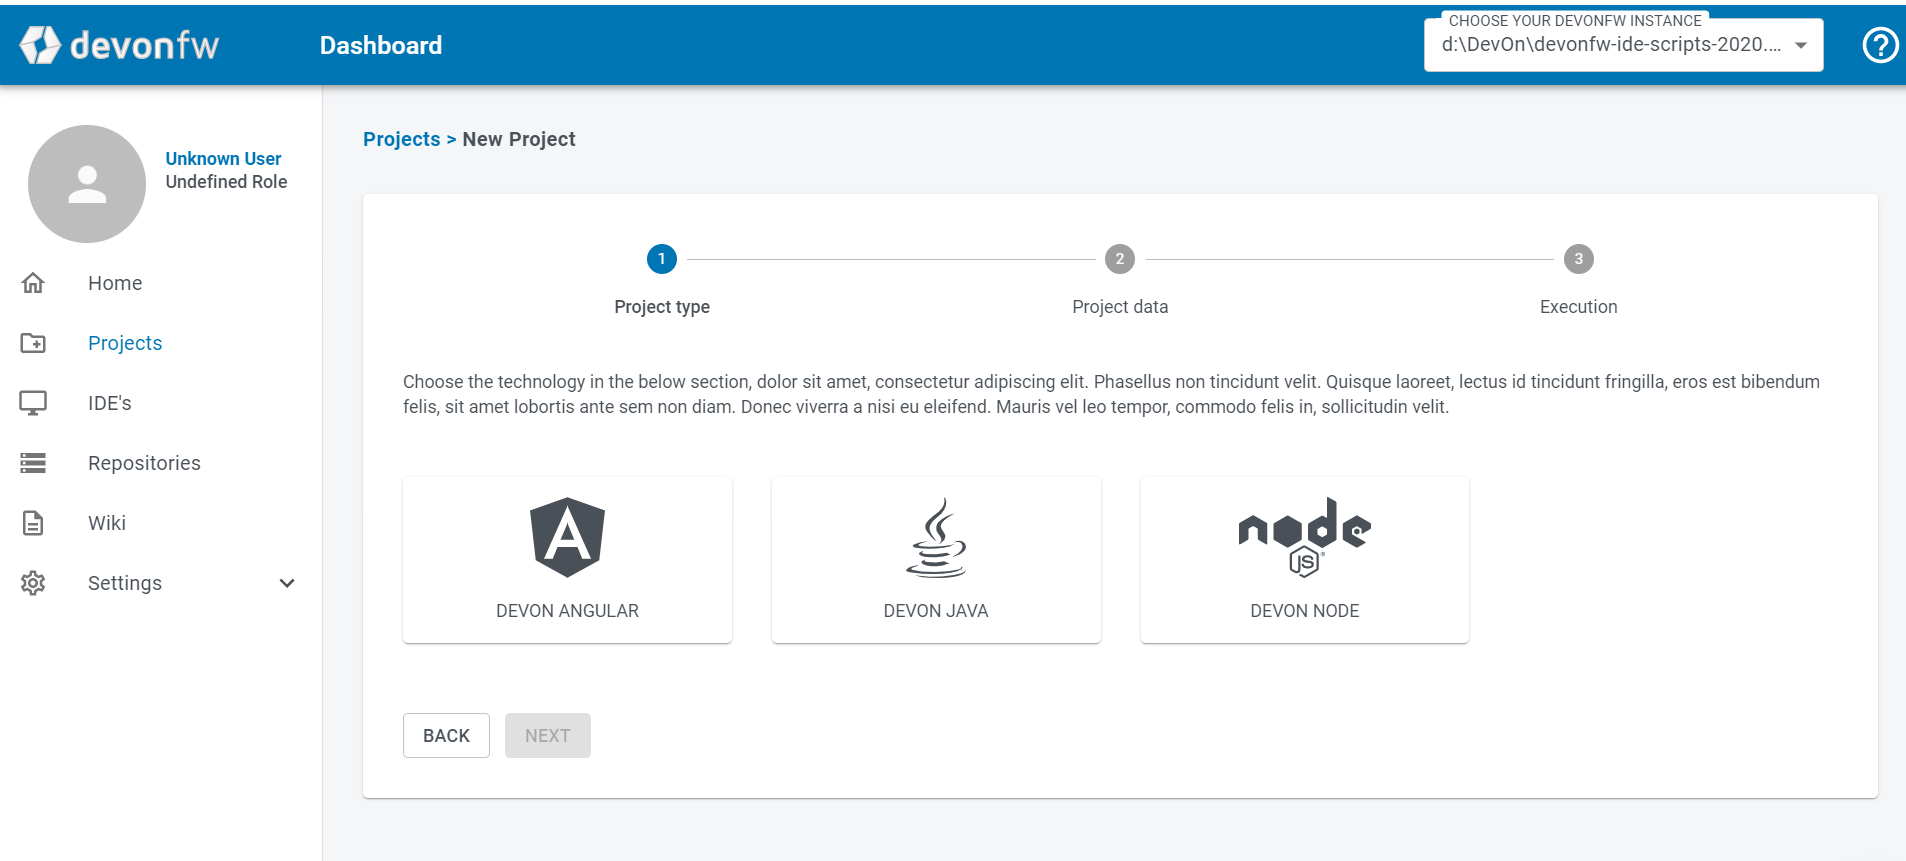Expand the Settings chevron arrow
This screenshot has height=861, width=1906.
[287, 583]
